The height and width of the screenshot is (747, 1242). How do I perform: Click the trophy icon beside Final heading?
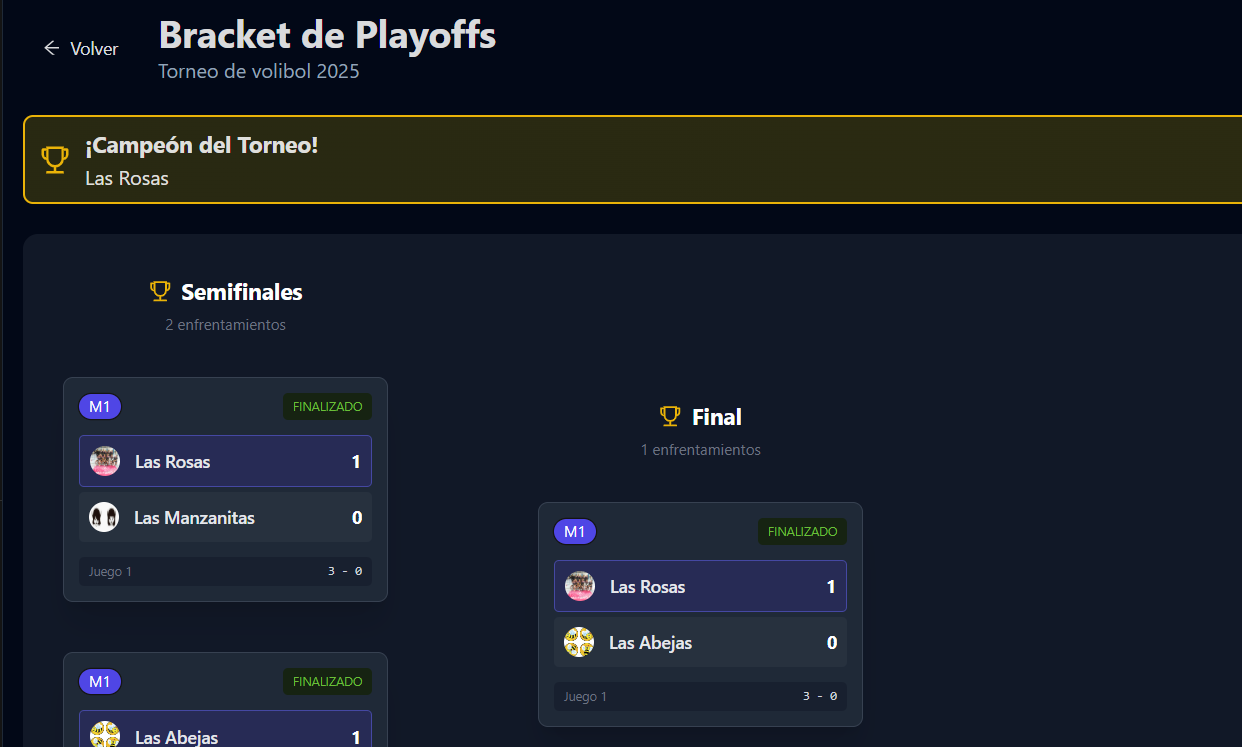669,416
